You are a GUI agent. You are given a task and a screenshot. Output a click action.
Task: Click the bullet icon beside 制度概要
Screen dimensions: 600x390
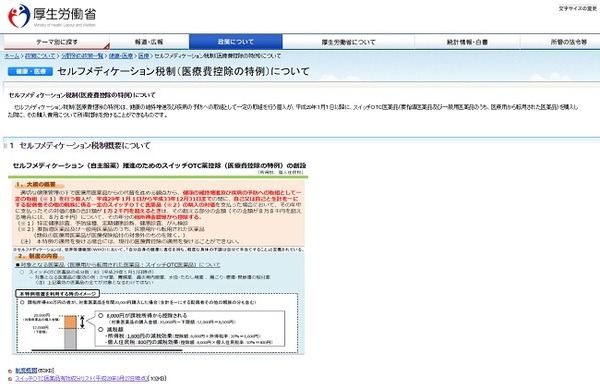[x=10, y=371]
